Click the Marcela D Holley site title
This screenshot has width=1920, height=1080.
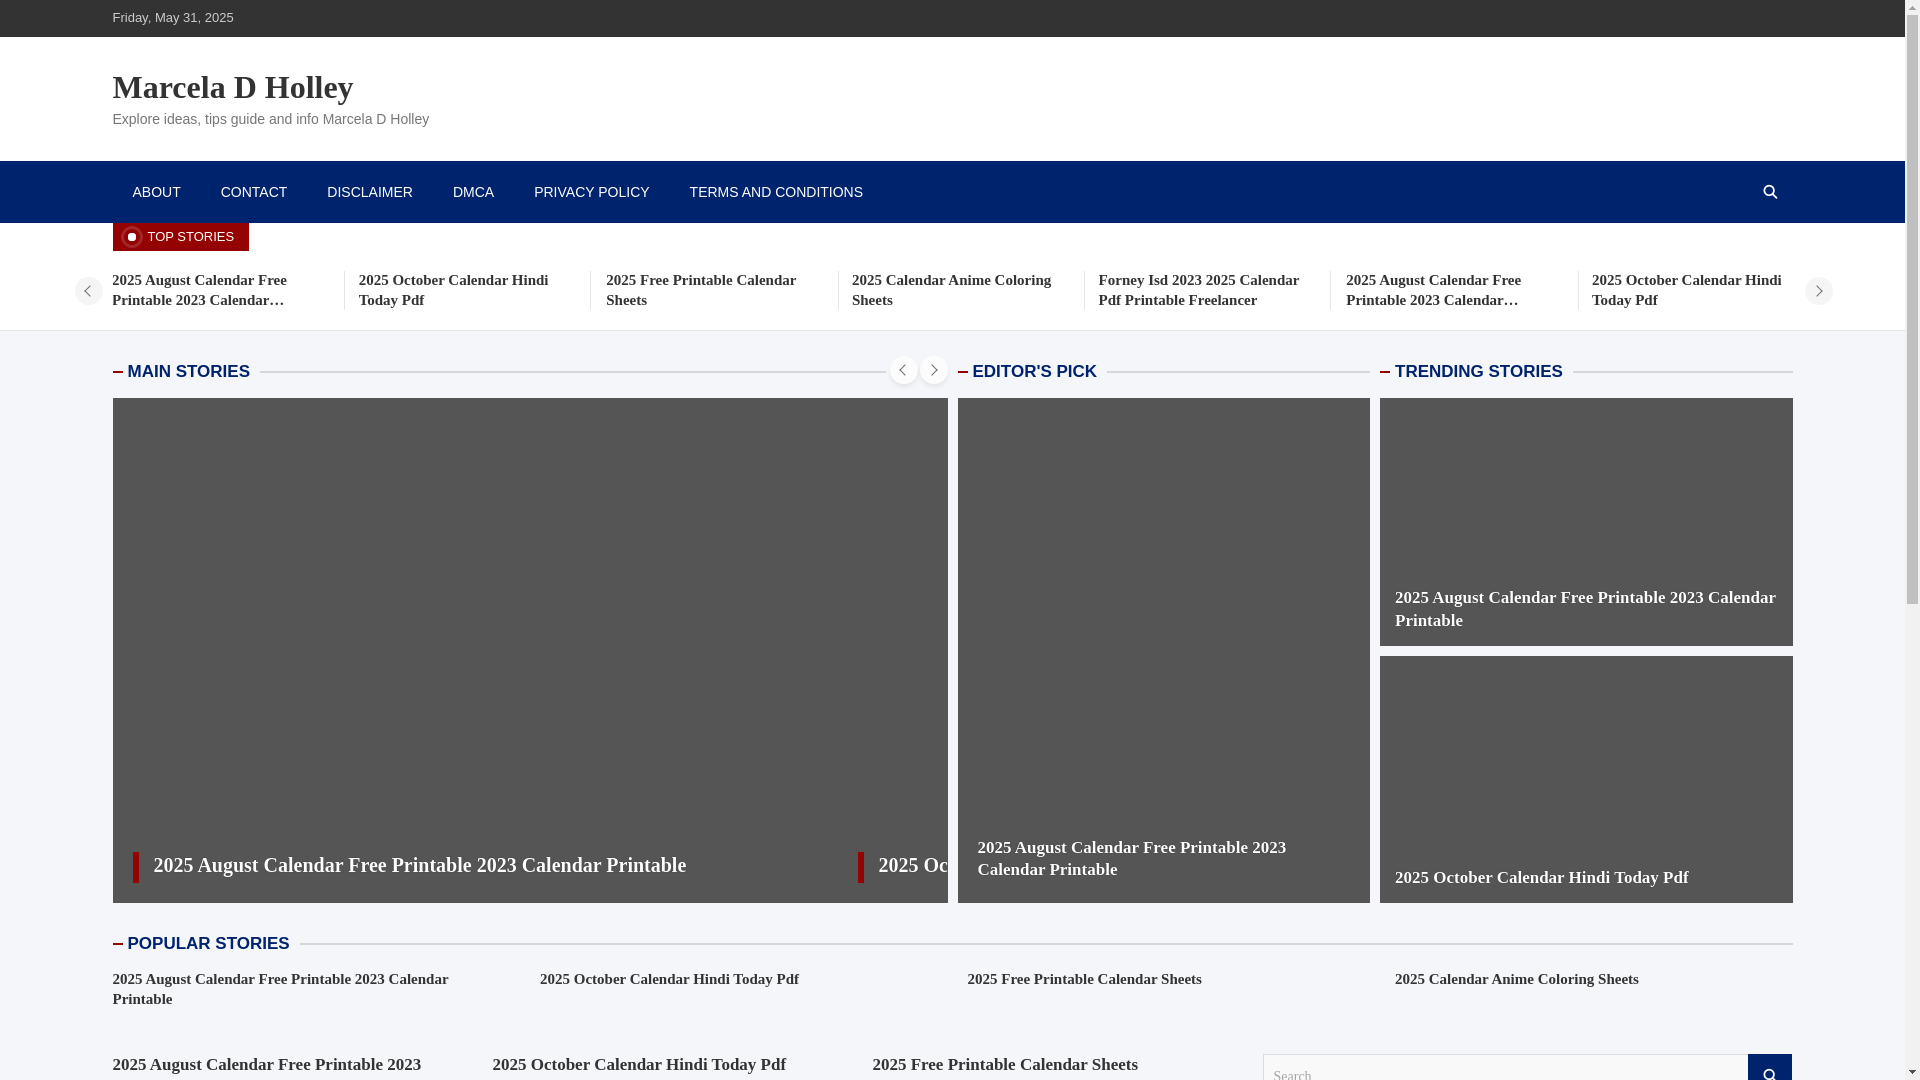[x=232, y=87]
